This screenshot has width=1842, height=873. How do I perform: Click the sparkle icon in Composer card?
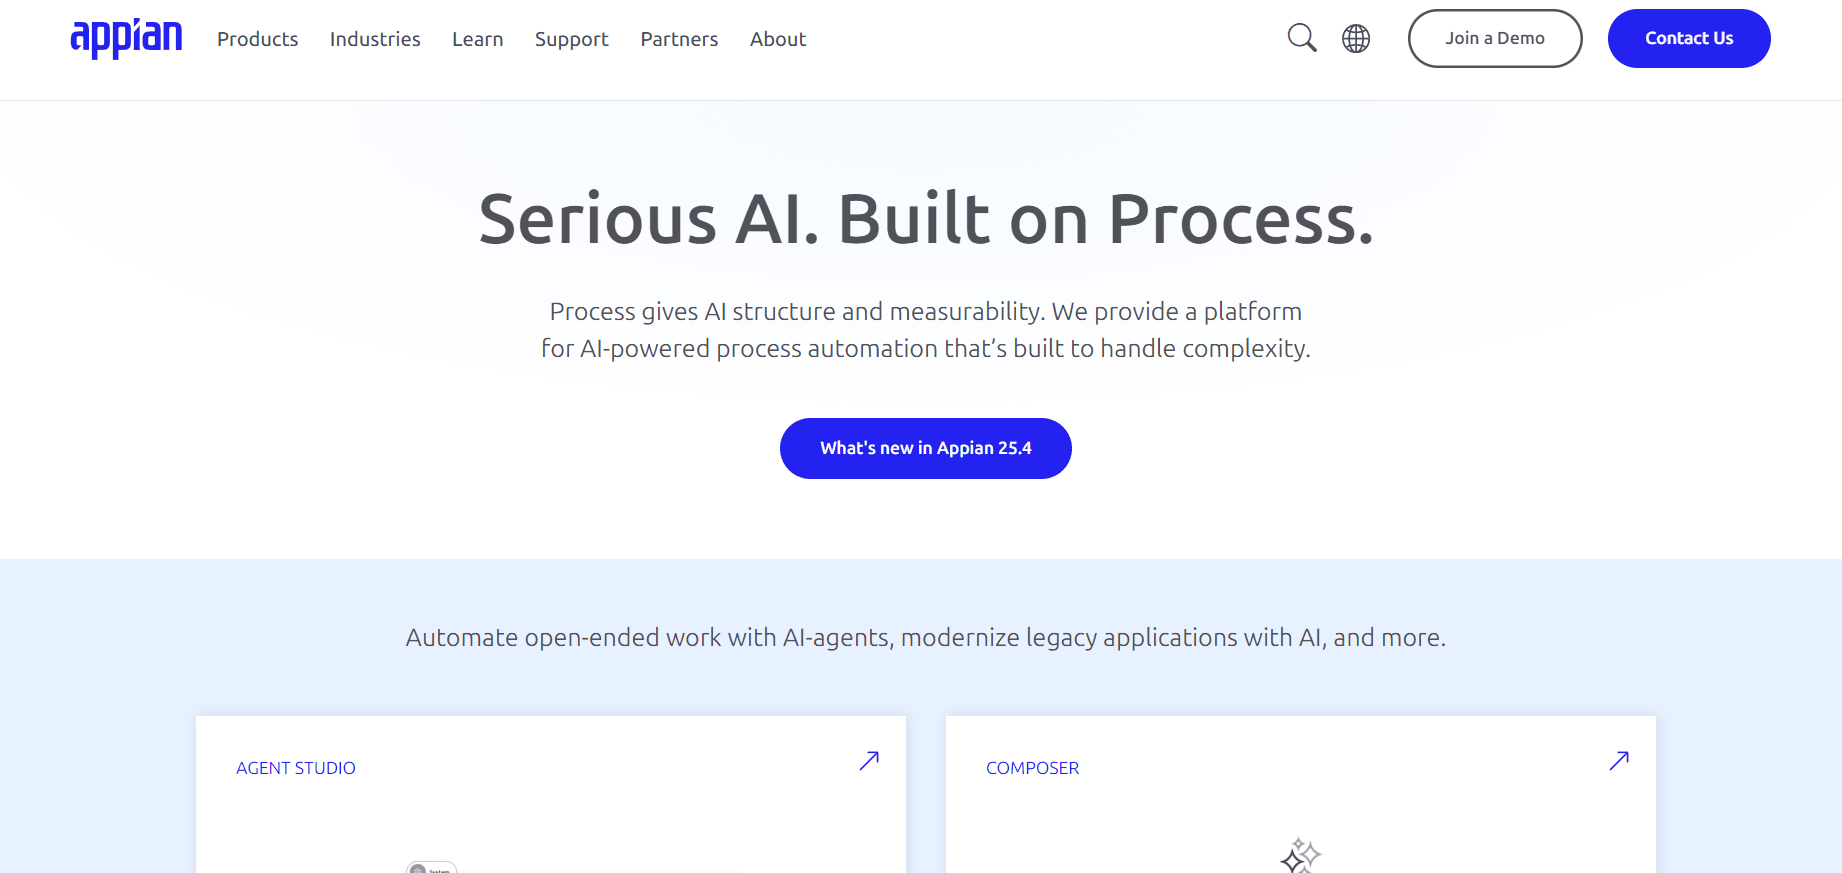(x=1300, y=856)
